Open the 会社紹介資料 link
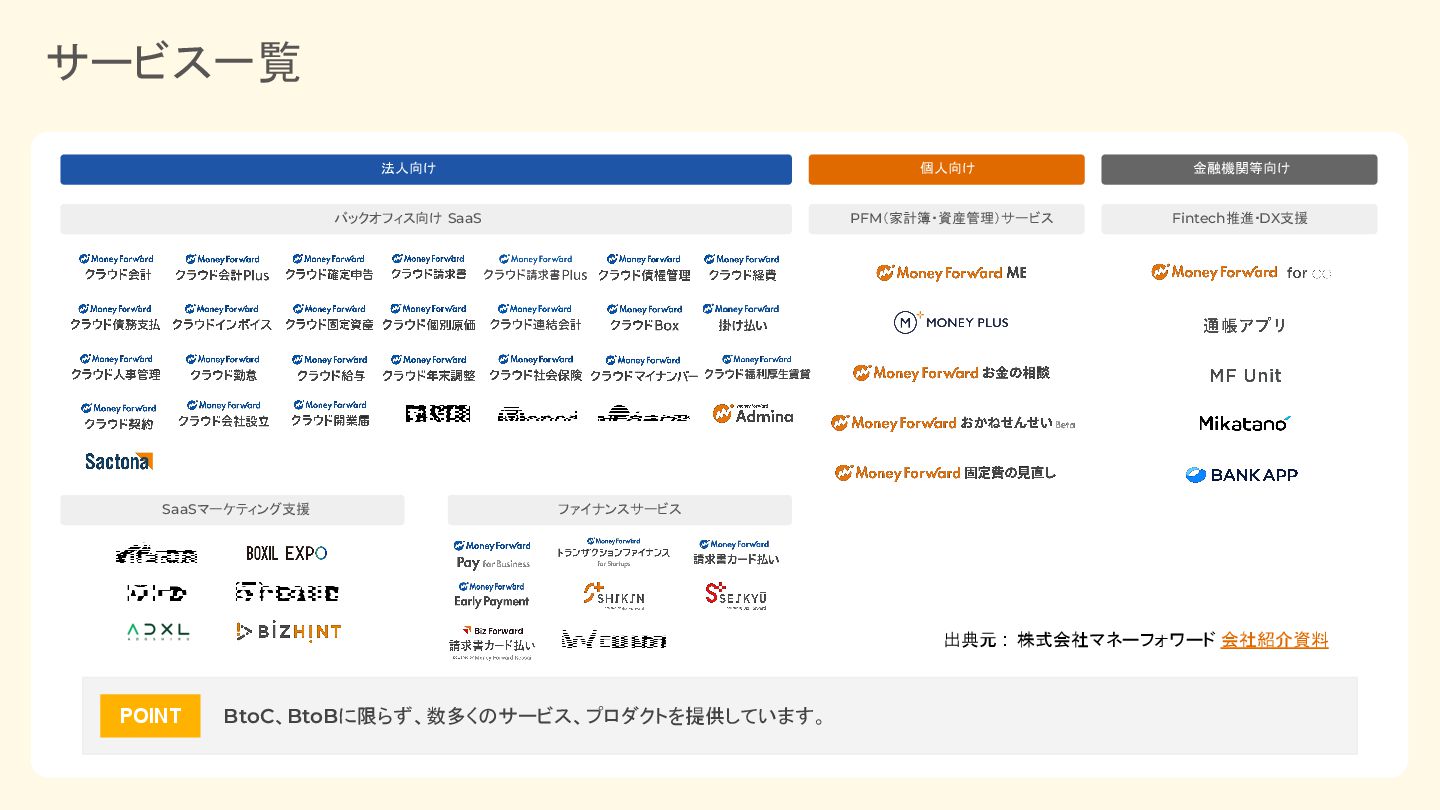Image resolution: width=1440 pixels, height=810 pixels. pos(1275,640)
